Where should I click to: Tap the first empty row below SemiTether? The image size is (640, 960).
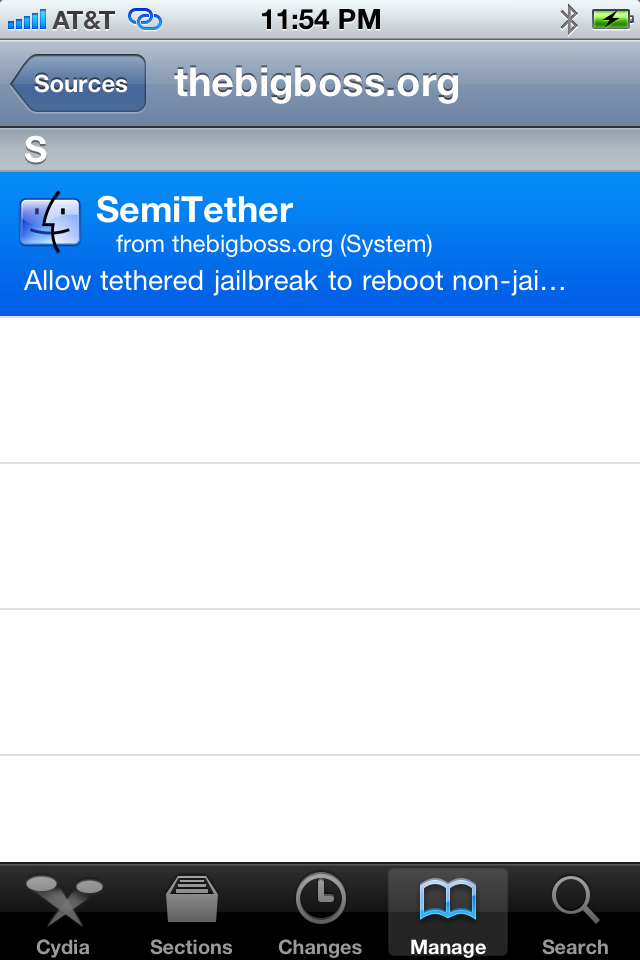tap(320, 390)
